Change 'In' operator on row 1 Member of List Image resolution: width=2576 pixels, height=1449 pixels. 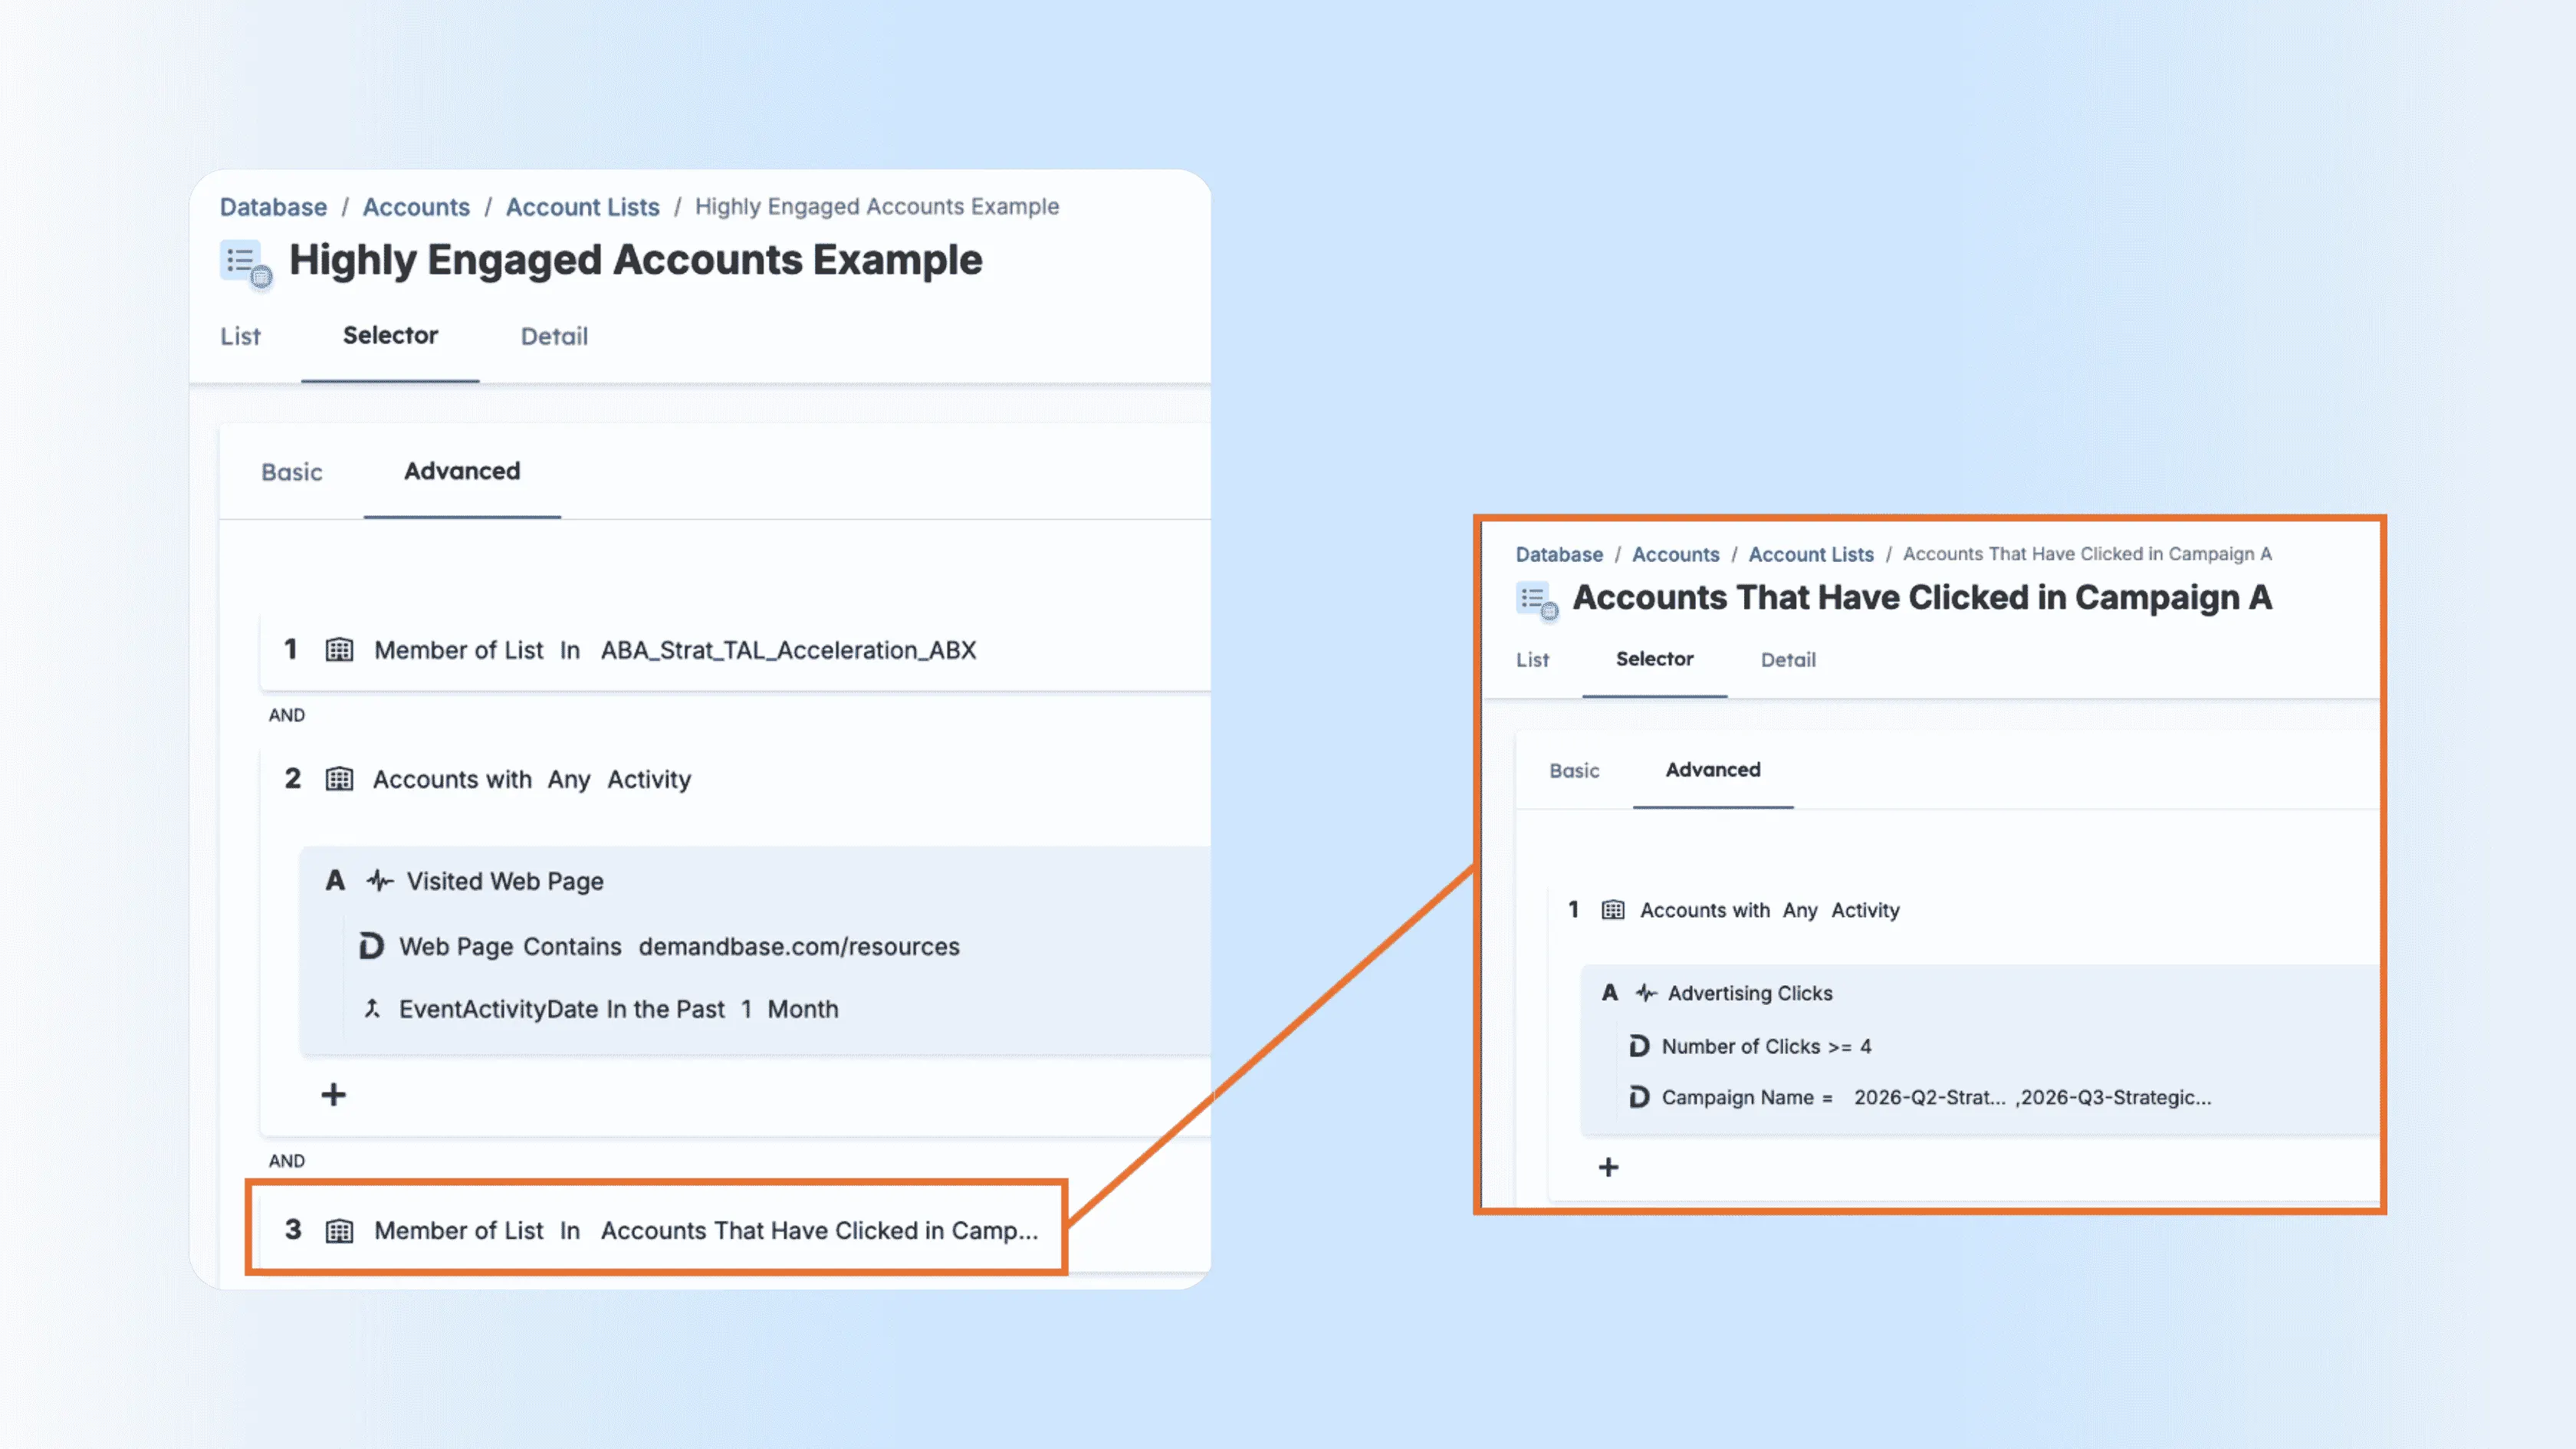[x=570, y=651]
